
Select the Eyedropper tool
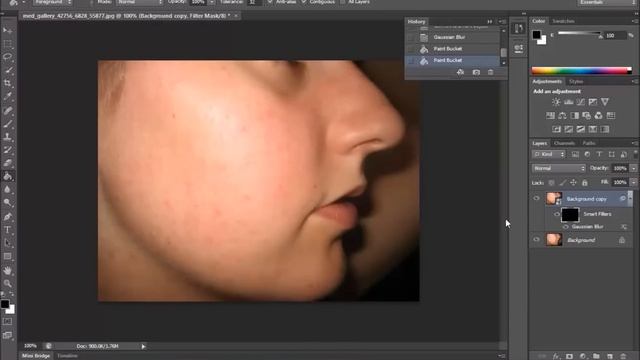[7, 96]
